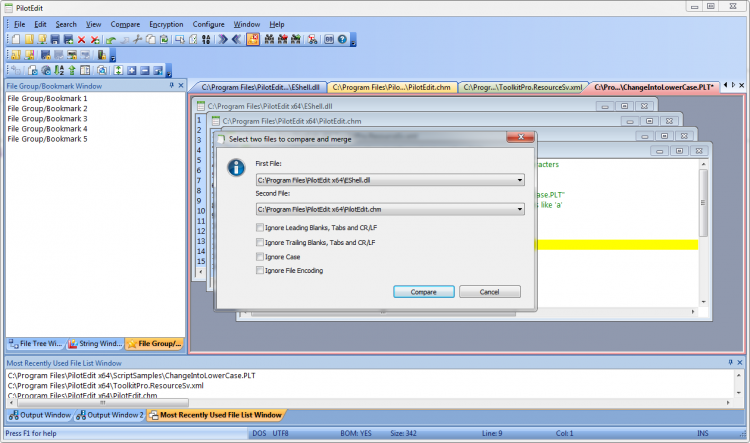Click the column mode toolbar icon

85,70
